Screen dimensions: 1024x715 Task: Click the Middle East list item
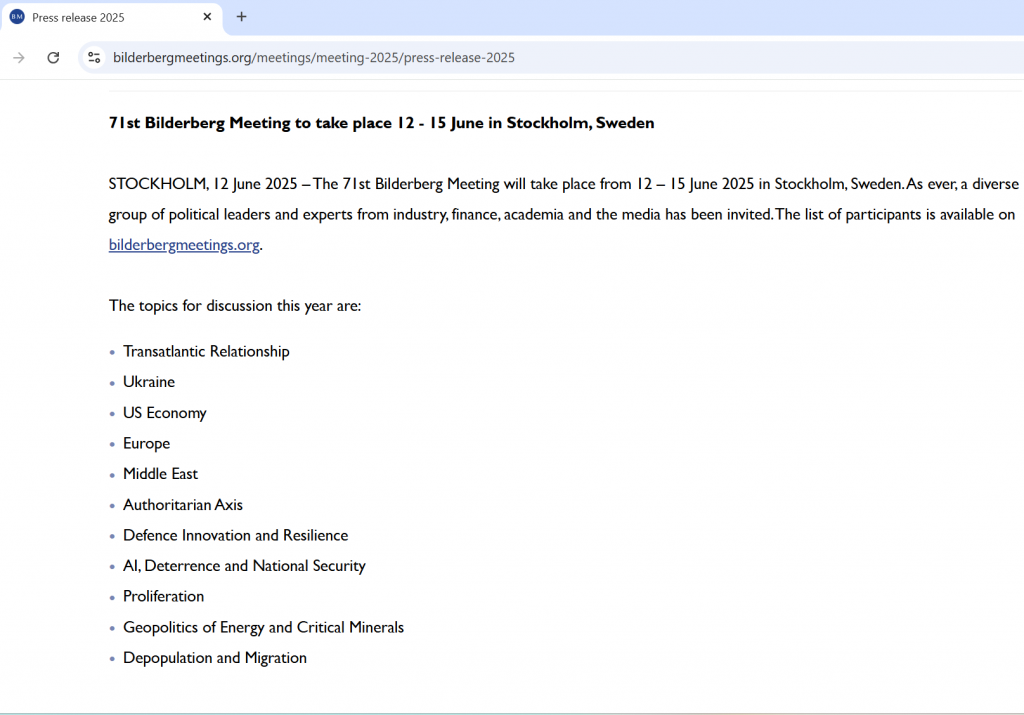click(x=160, y=474)
